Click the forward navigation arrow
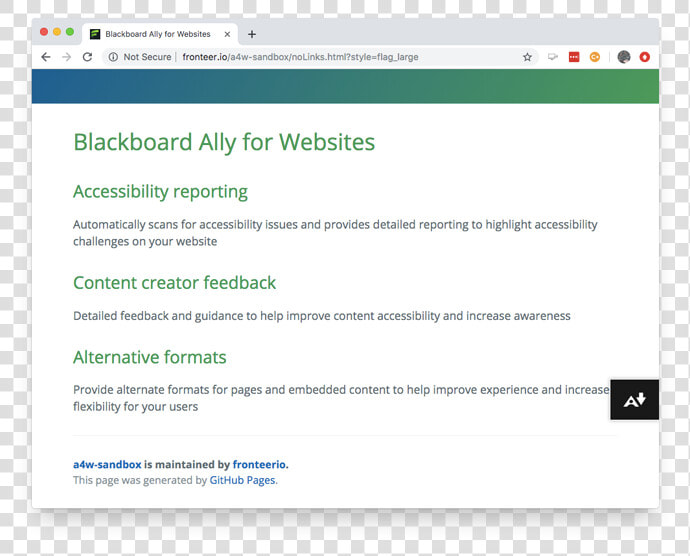The height and width of the screenshot is (556, 690). click(66, 57)
